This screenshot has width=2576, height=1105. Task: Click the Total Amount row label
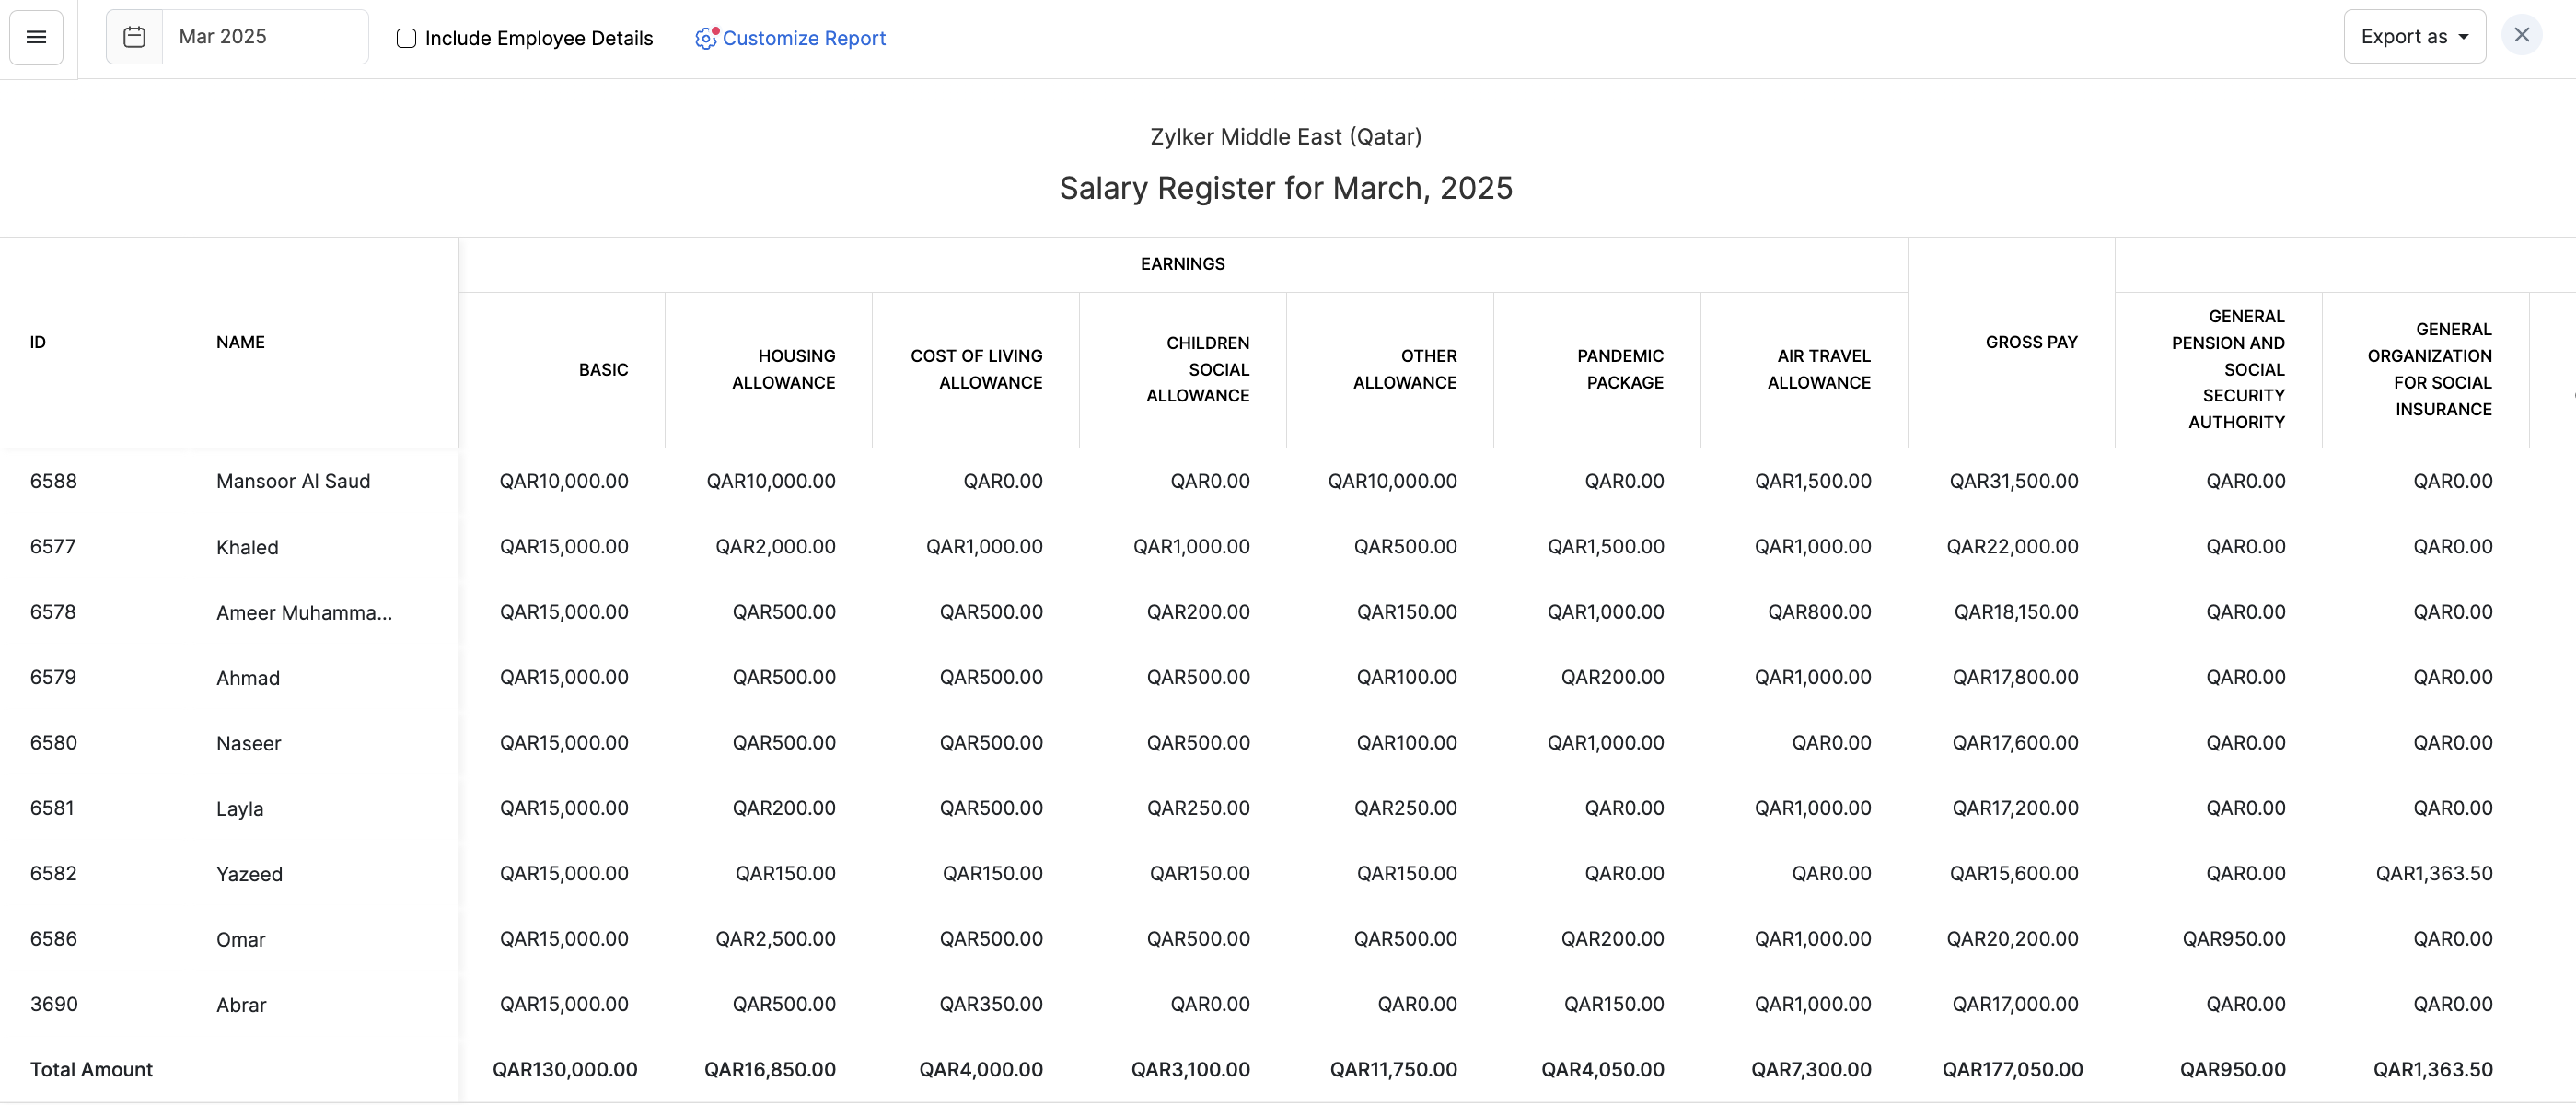tap(91, 1070)
